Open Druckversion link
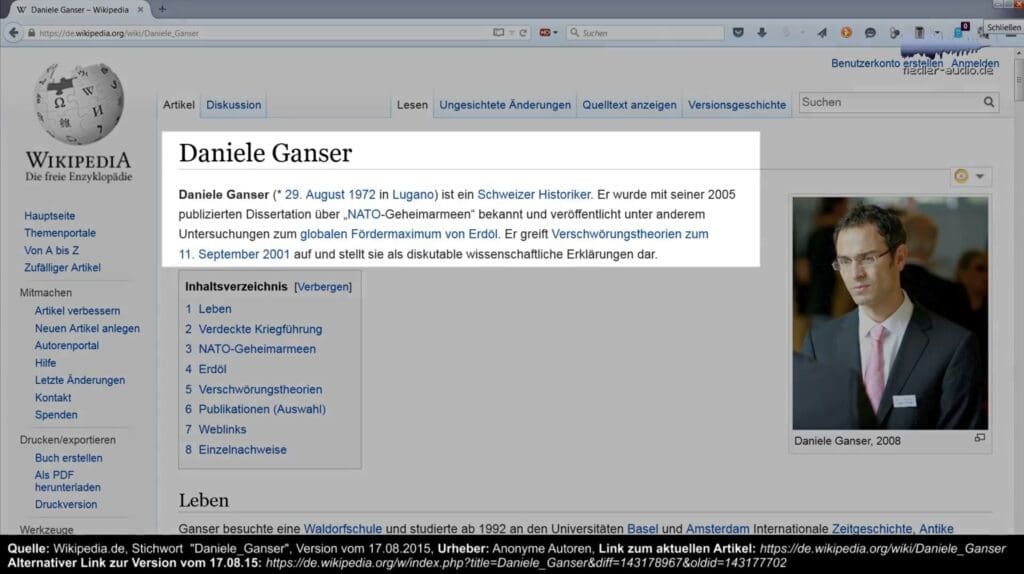 [x=65, y=504]
